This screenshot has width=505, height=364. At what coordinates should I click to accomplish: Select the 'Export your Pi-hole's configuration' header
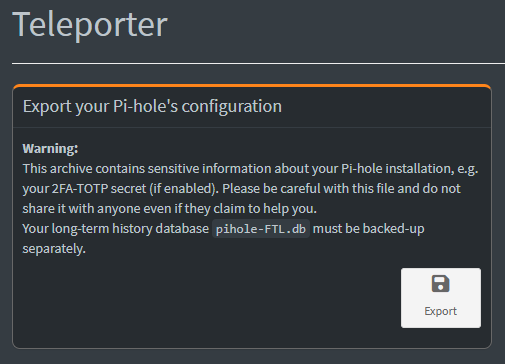[x=152, y=106]
